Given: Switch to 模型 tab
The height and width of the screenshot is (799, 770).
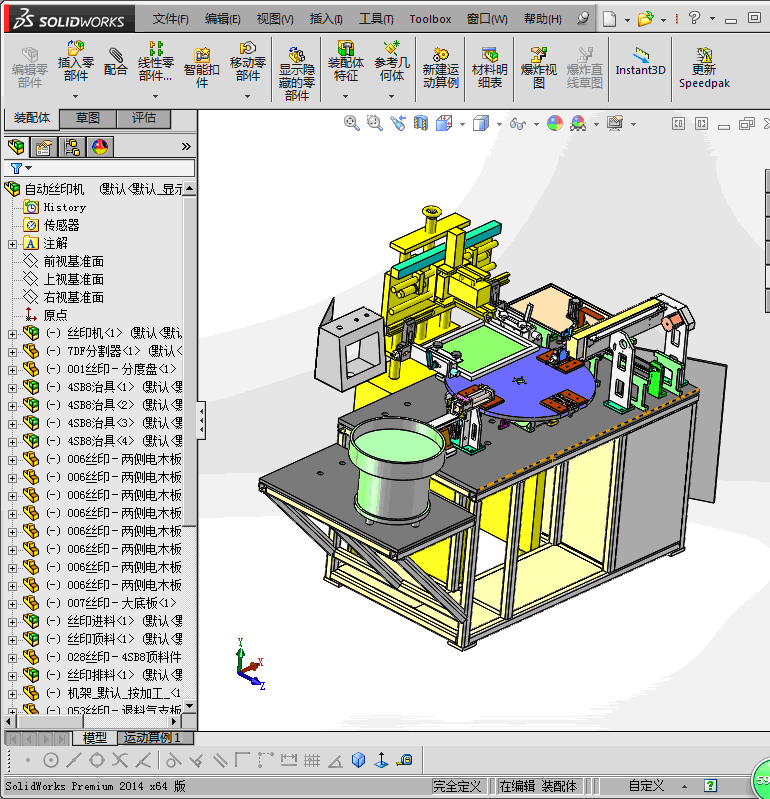Looking at the screenshot, I should tap(94, 738).
